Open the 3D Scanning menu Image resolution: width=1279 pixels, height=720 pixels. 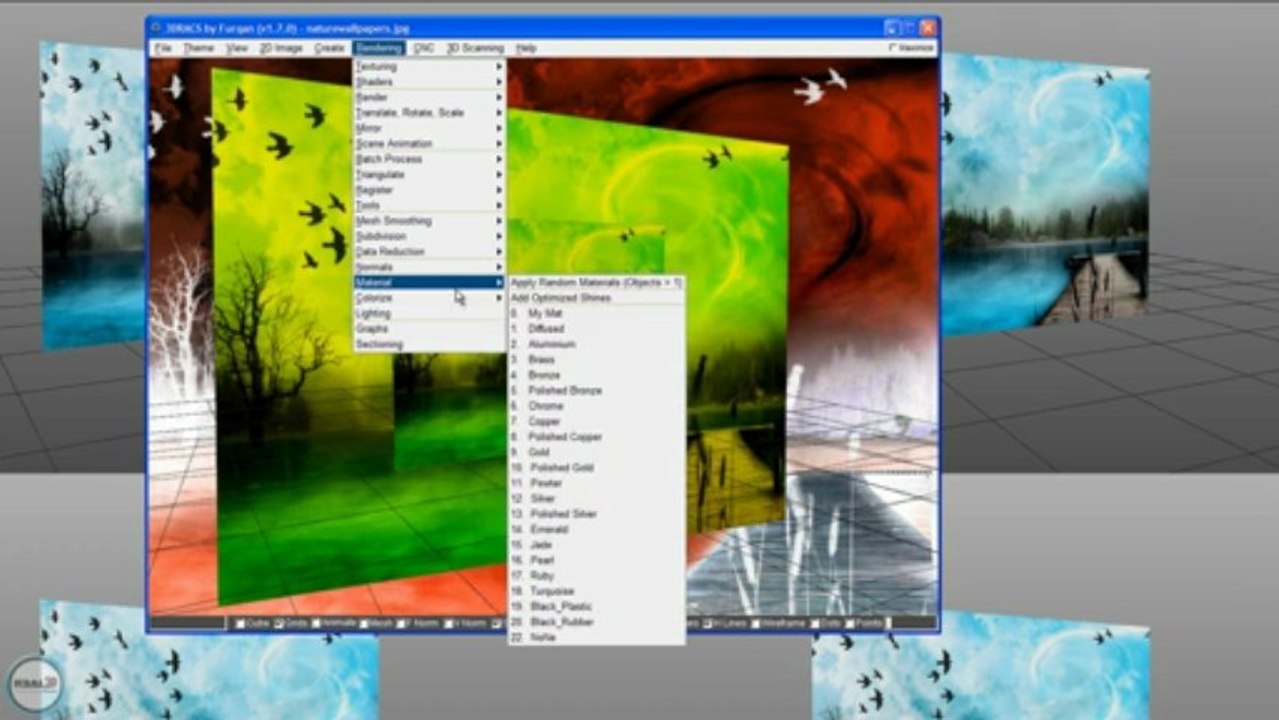(475, 48)
